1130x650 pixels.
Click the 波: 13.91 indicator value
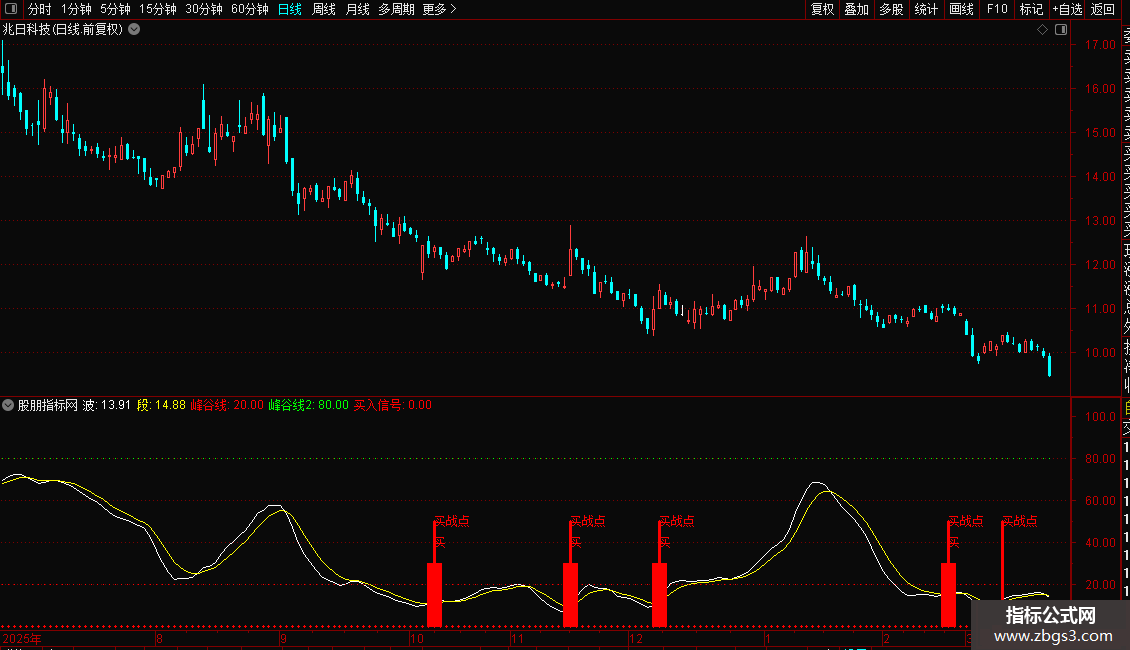[x=107, y=405]
